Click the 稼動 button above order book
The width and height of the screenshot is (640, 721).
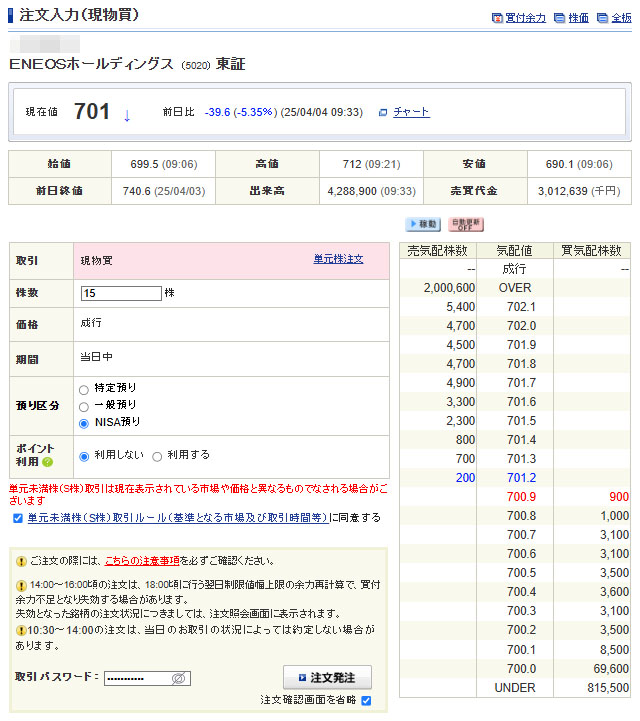click(422, 224)
